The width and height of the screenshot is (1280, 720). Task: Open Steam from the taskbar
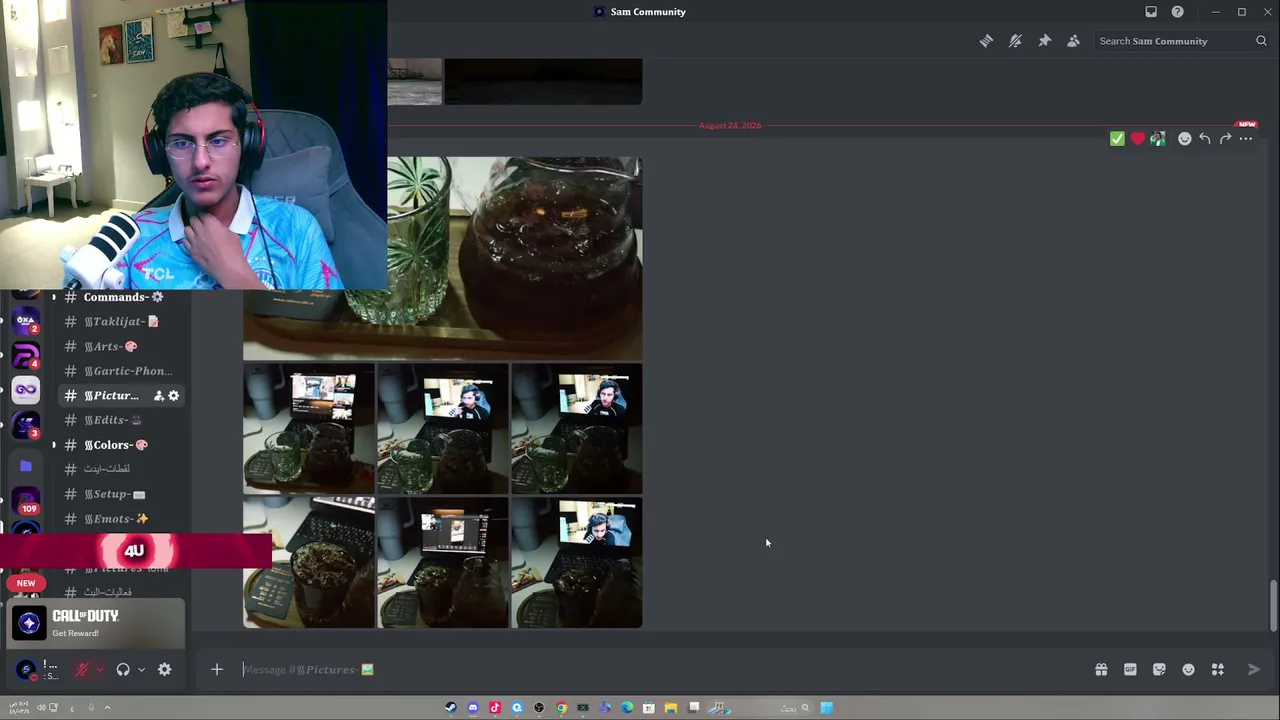pyautogui.click(x=451, y=708)
